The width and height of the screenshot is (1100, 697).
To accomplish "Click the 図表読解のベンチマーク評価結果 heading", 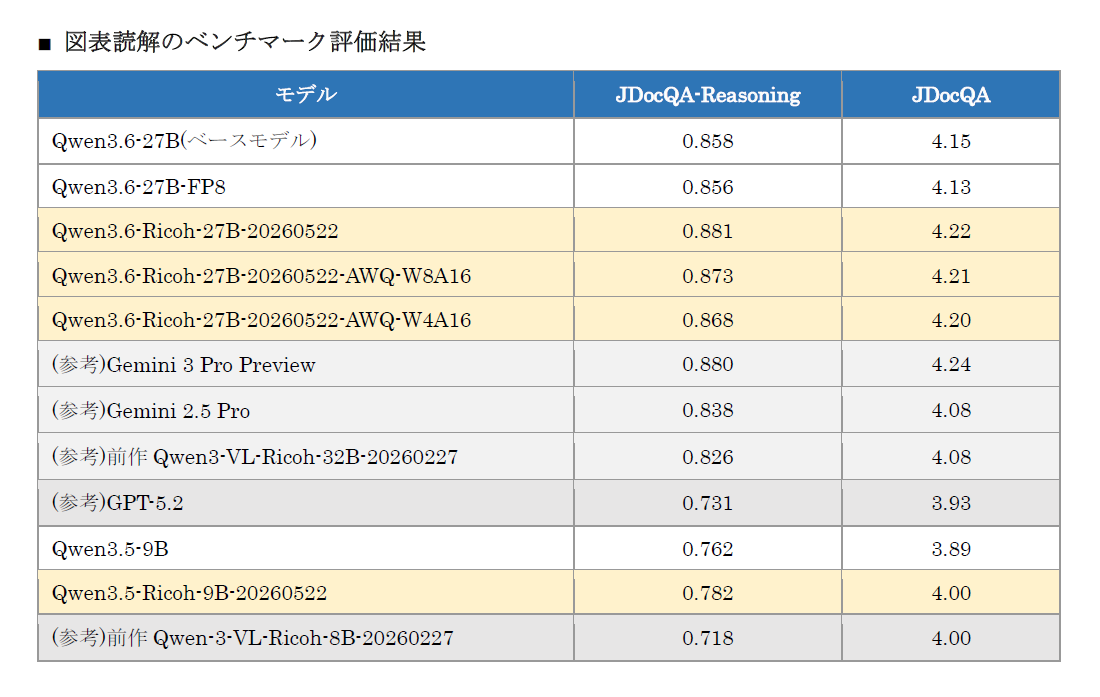I will 245,42.
